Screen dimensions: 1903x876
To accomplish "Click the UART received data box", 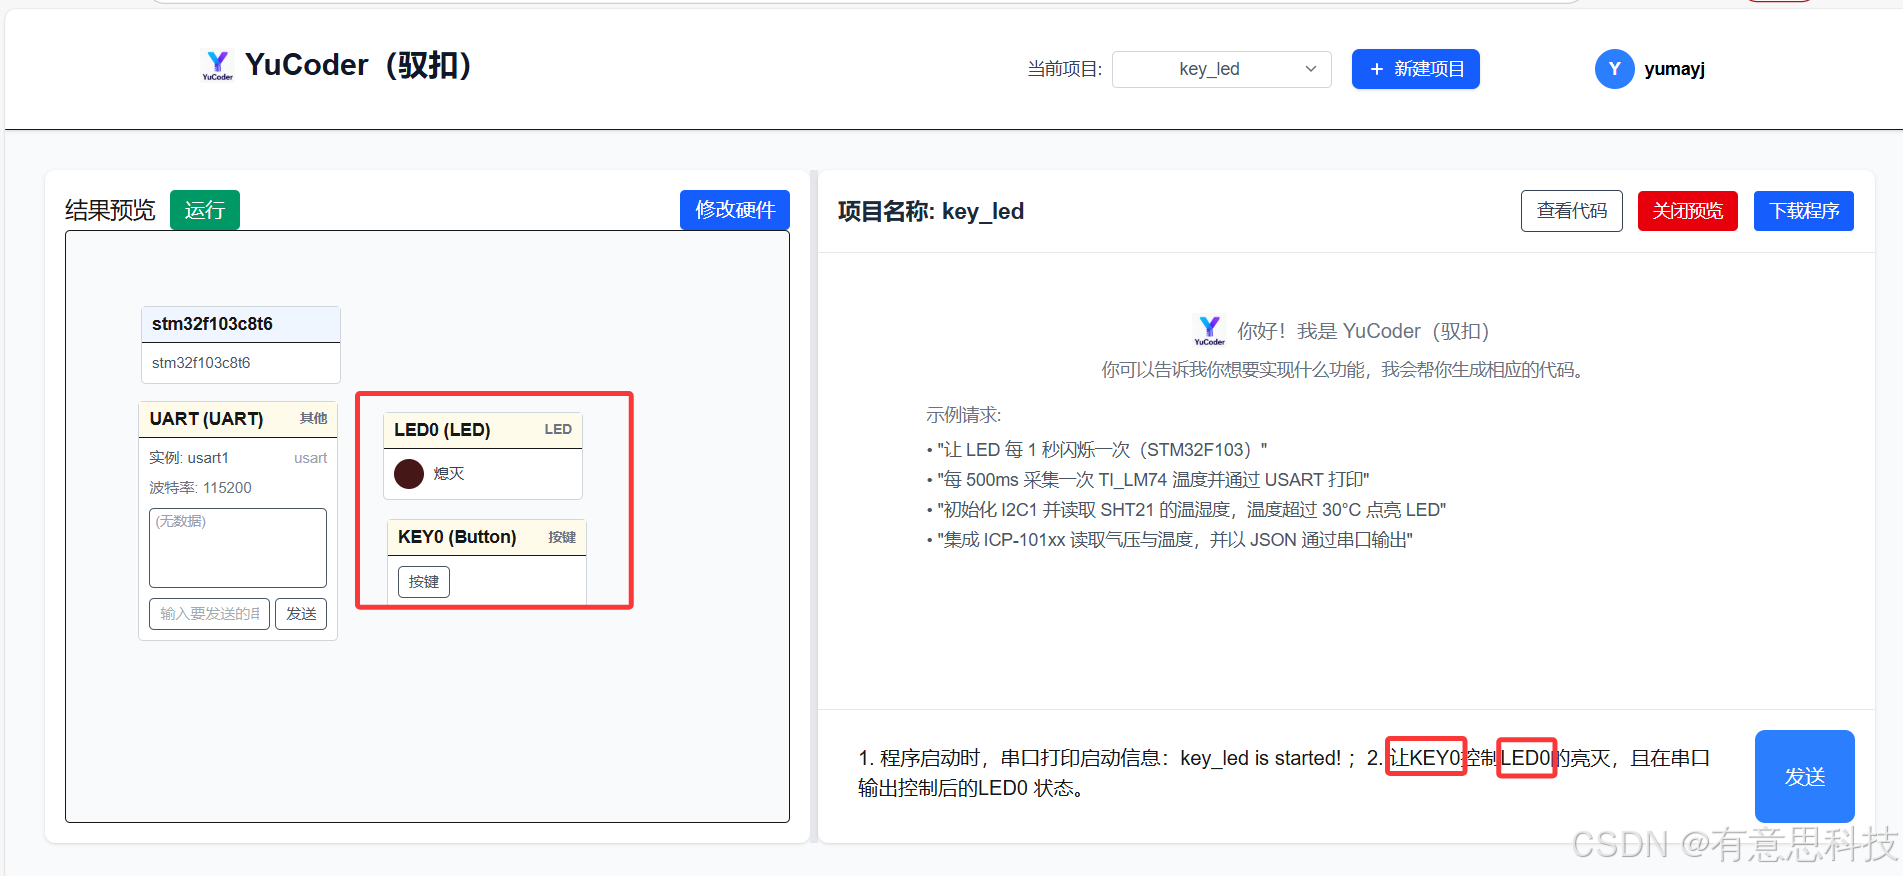I will click(x=238, y=548).
